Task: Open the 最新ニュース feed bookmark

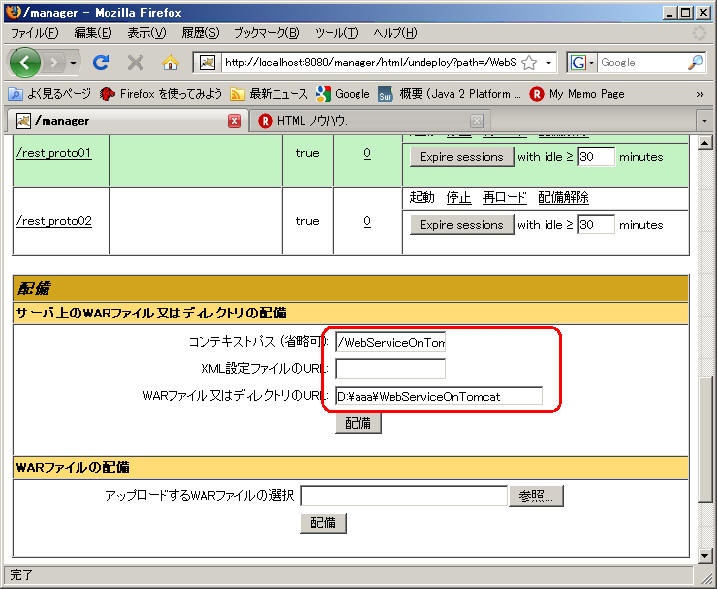Action: [269, 94]
